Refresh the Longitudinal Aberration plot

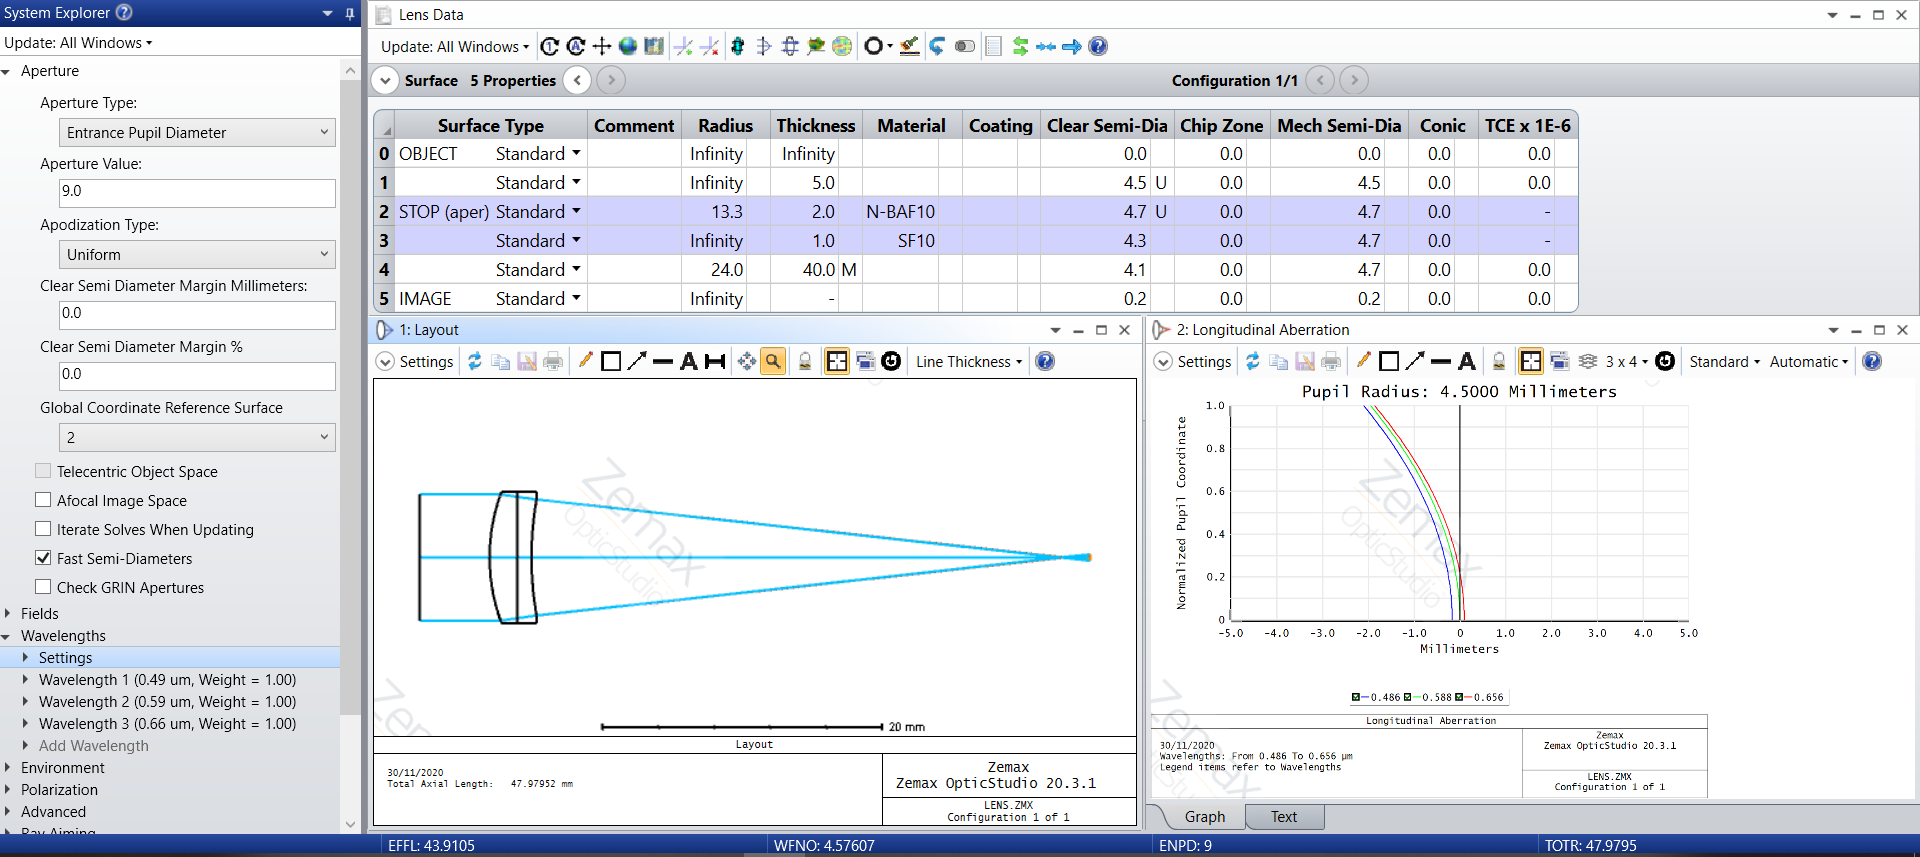(1252, 362)
